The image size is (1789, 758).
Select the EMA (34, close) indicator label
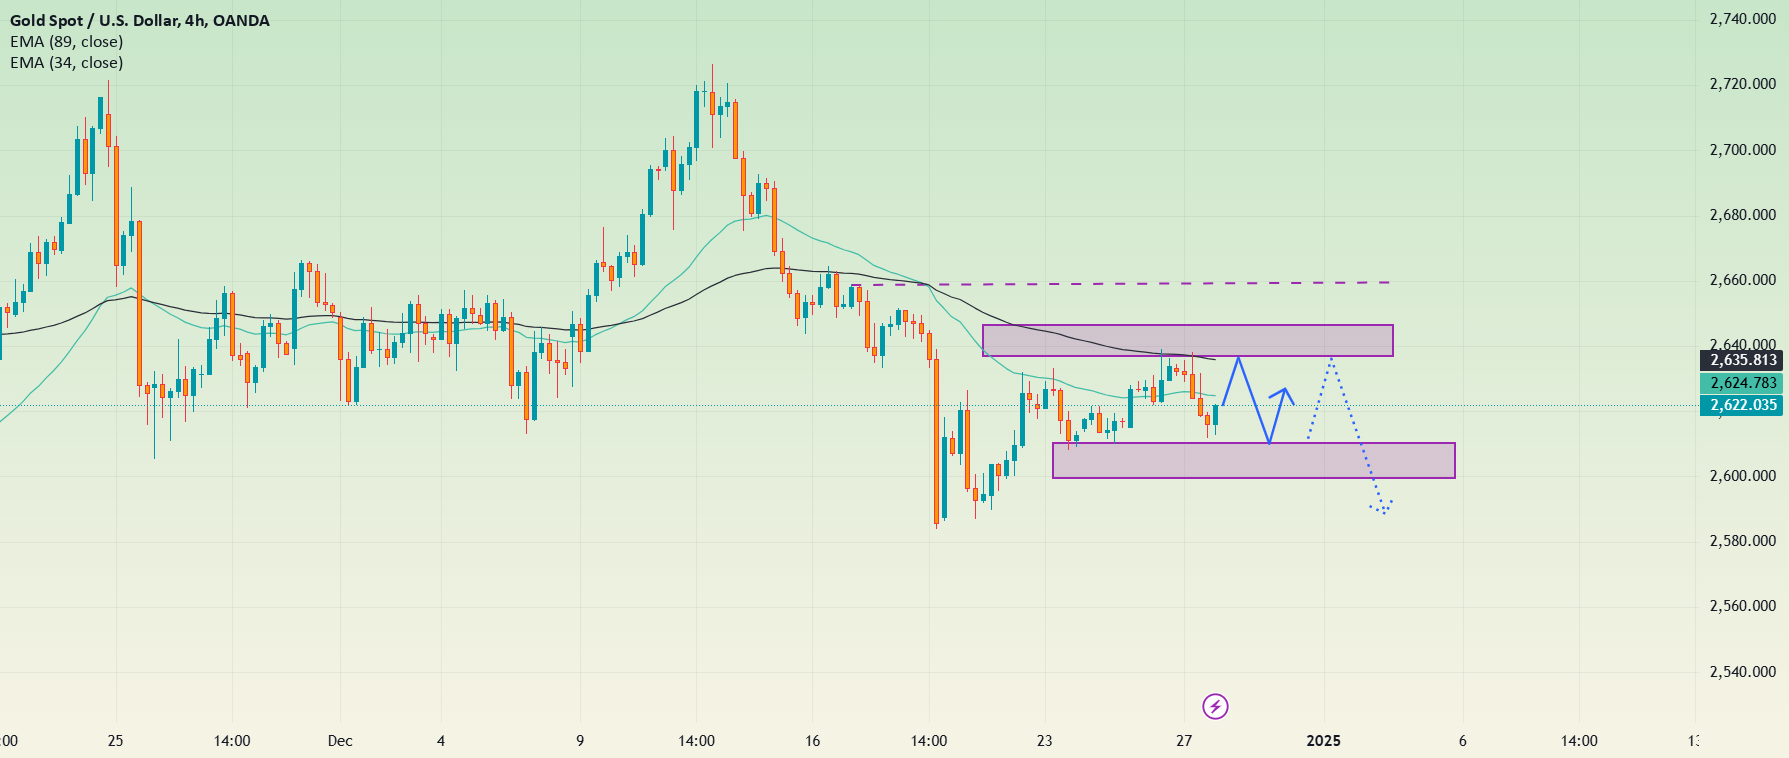pos(67,62)
